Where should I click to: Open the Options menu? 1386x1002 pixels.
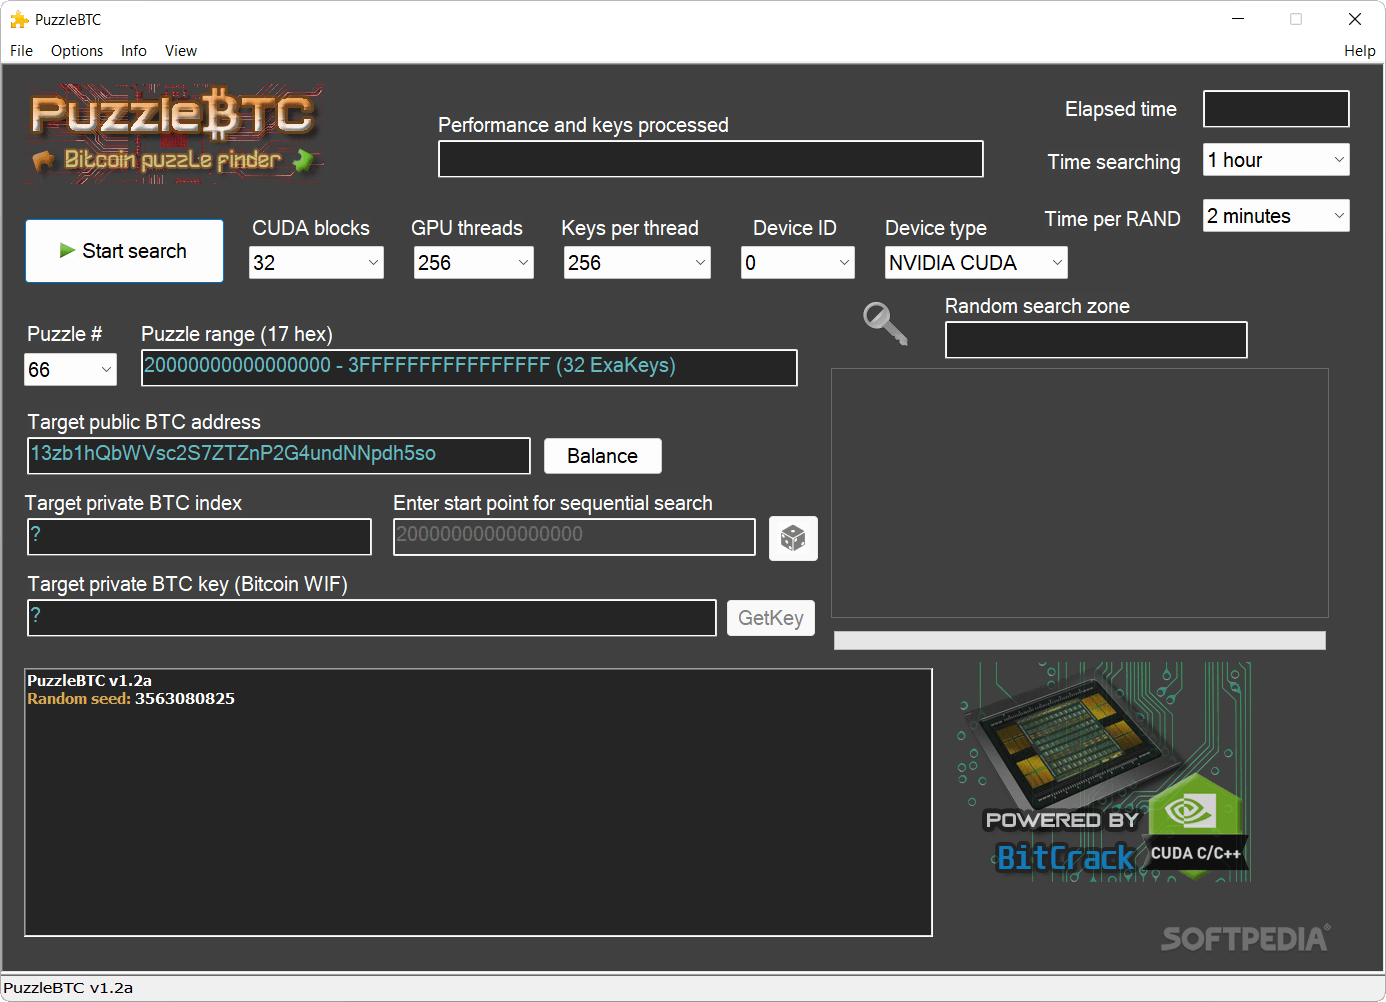pos(77,51)
